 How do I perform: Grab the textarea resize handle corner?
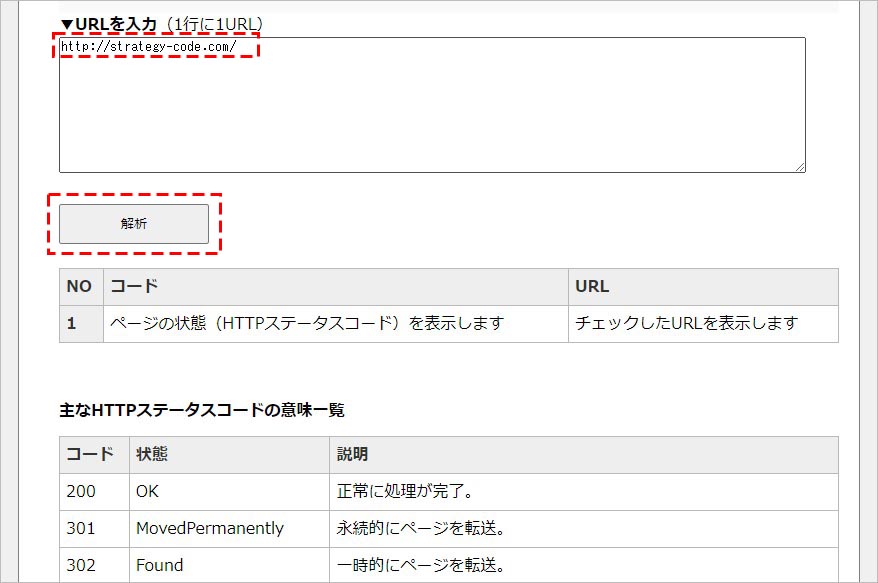(799, 166)
